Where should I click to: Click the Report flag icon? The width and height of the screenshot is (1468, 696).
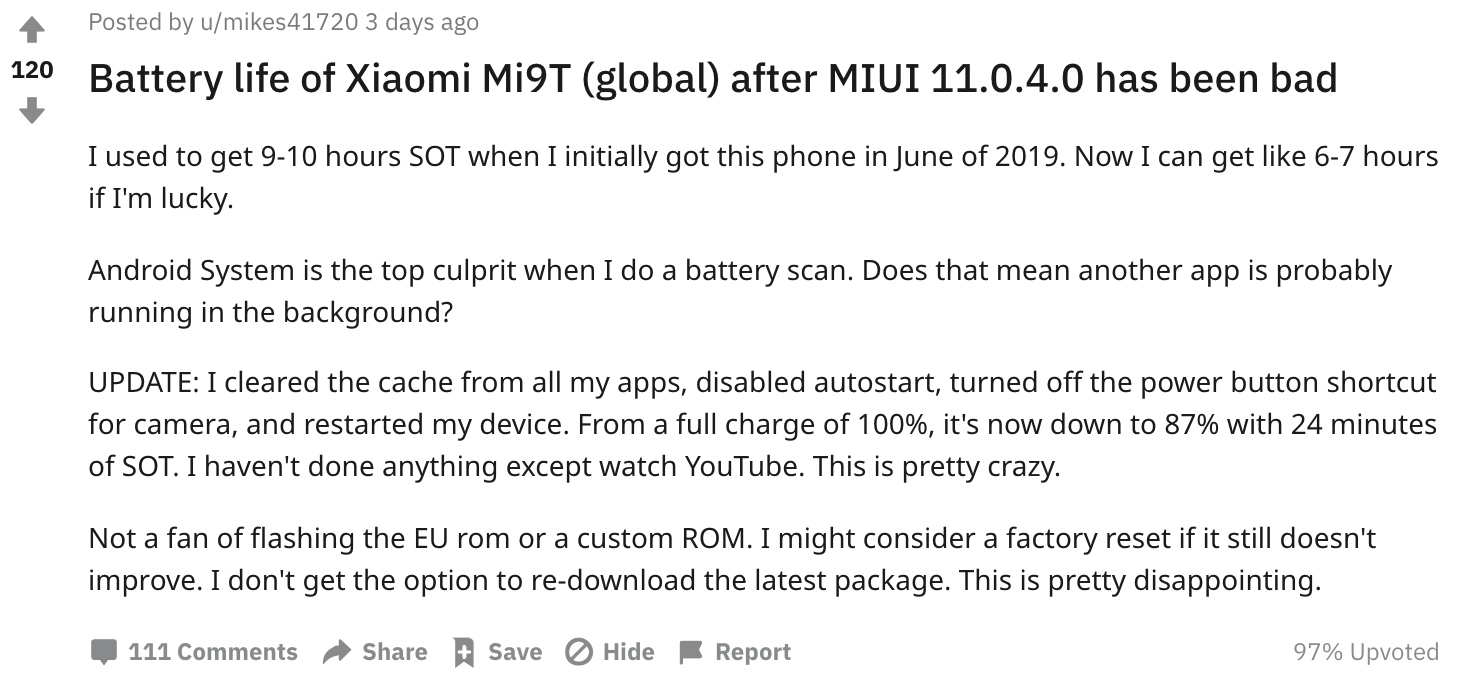[691, 652]
